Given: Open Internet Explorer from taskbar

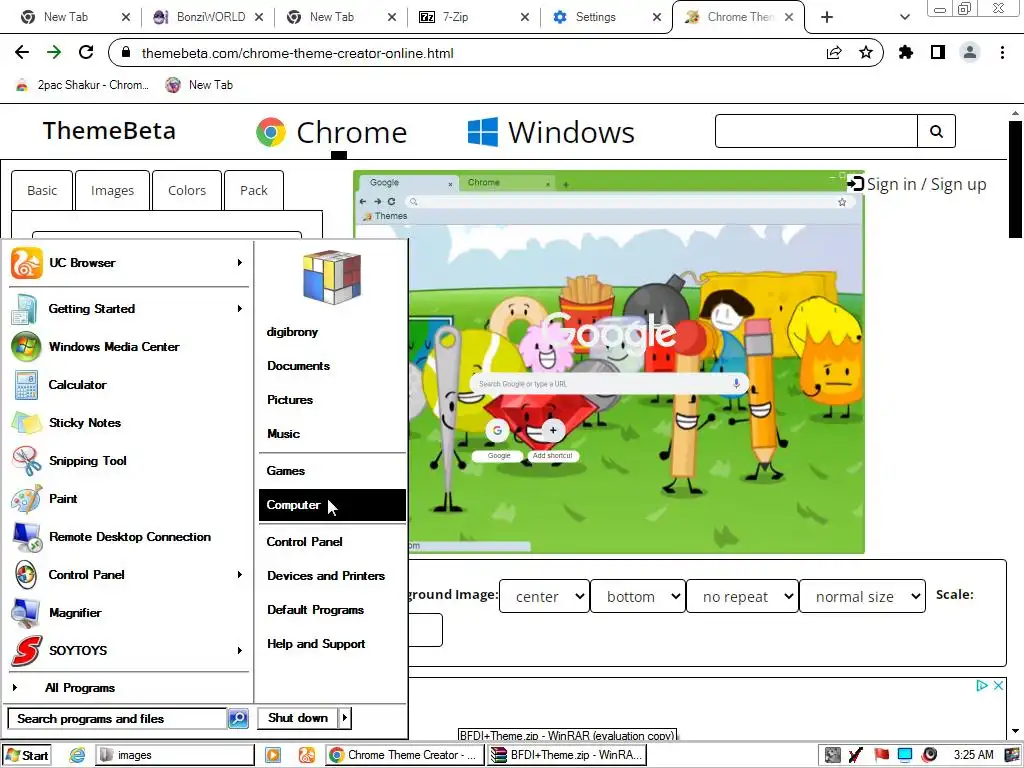Looking at the screenshot, I should click(77, 755).
